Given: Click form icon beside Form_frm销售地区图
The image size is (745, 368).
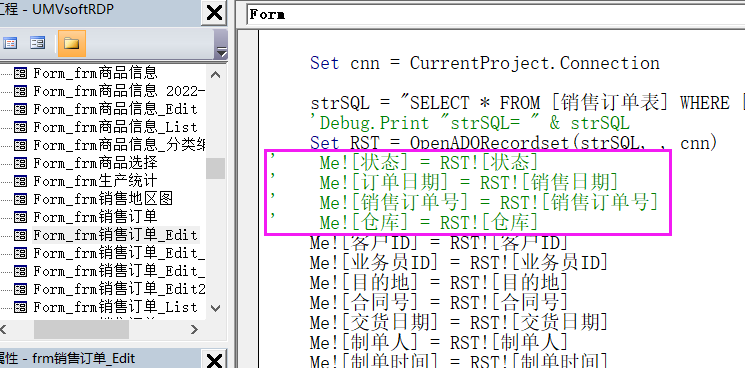Looking at the screenshot, I should pos(20,199).
